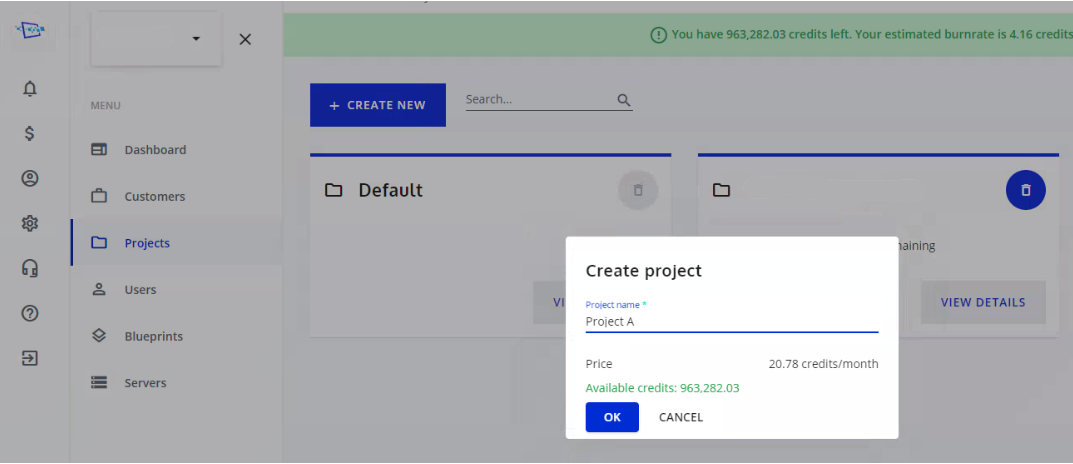Click the notifications bell icon
The width and height of the screenshot is (1073, 464).
[x=30, y=89]
